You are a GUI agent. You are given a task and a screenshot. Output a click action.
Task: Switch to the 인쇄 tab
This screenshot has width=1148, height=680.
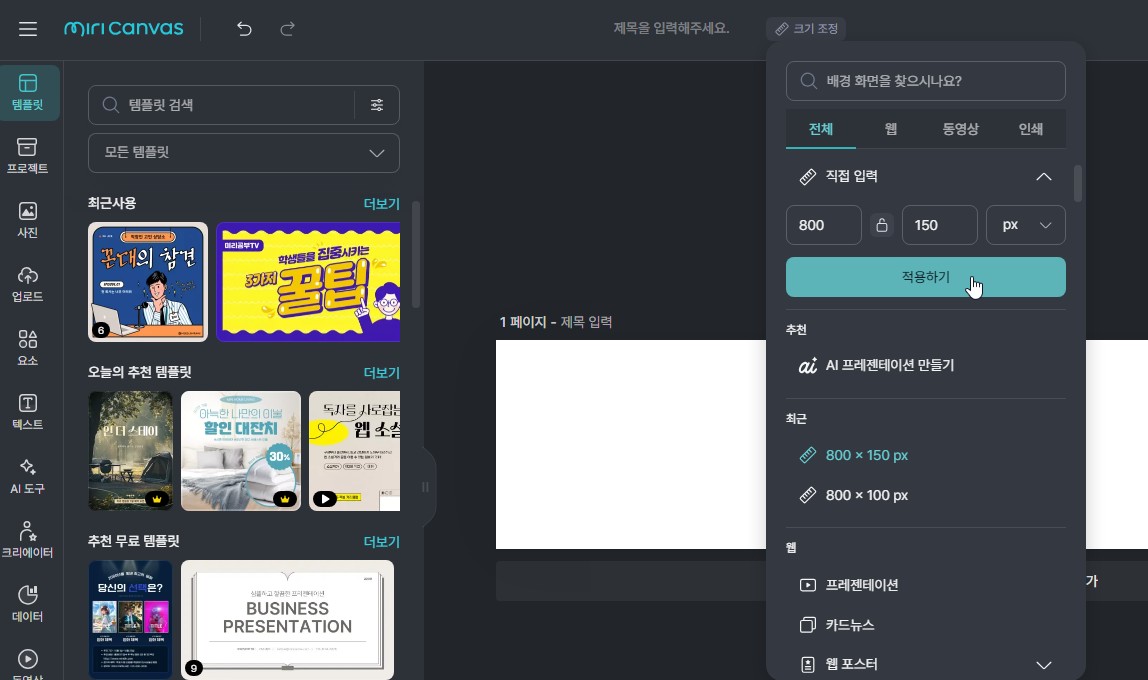(x=1030, y=128)
